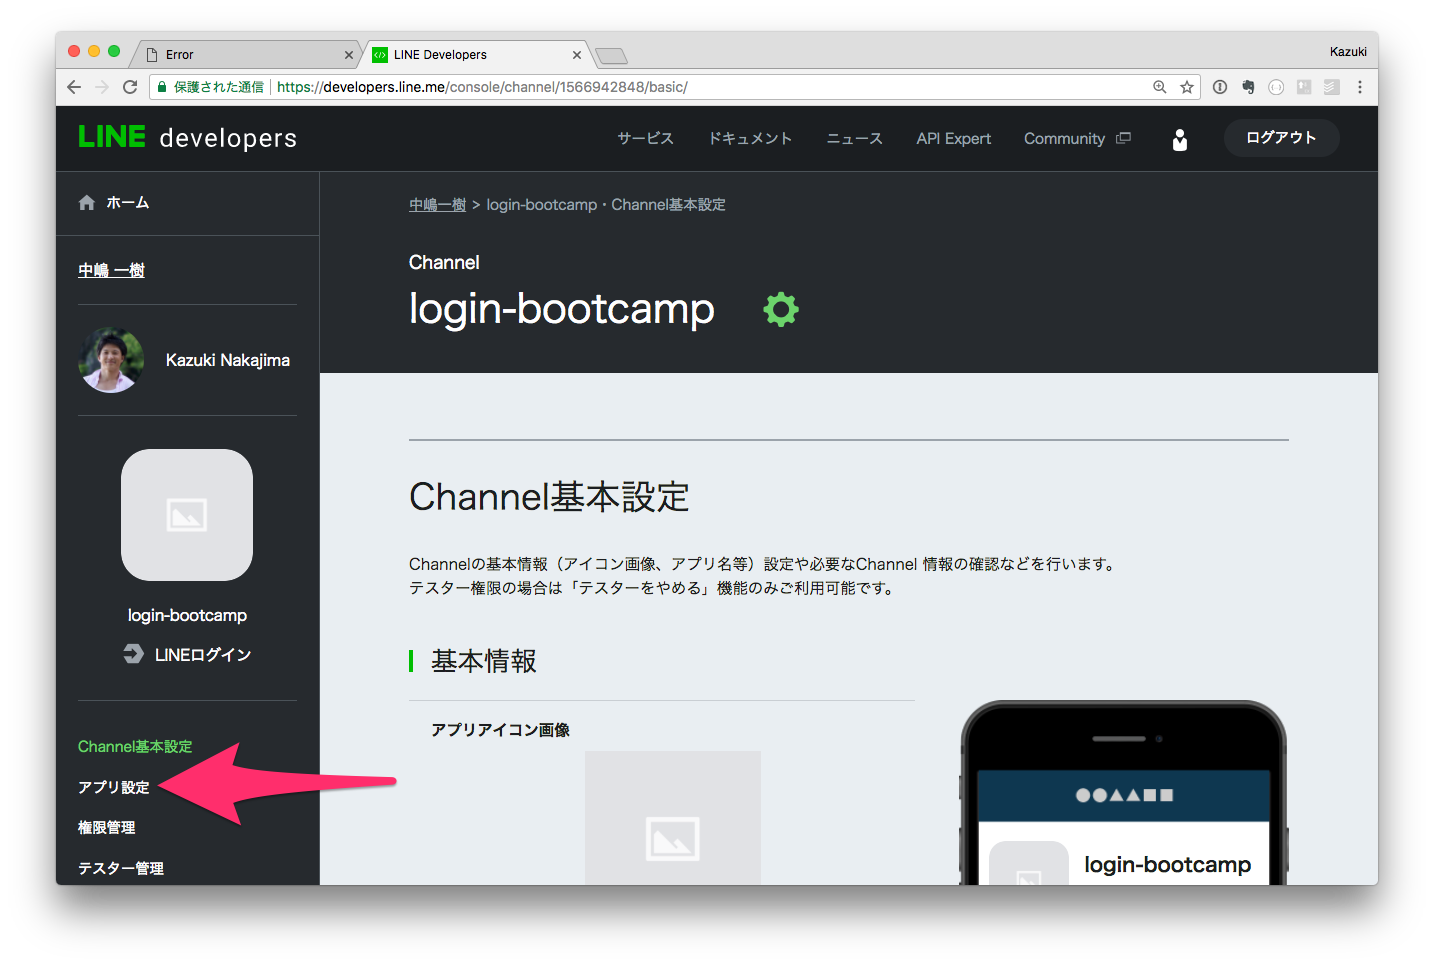Click the browser back arrow
Image resolution: width=1434 pixels, height=965 pixels.
(74, 87)
